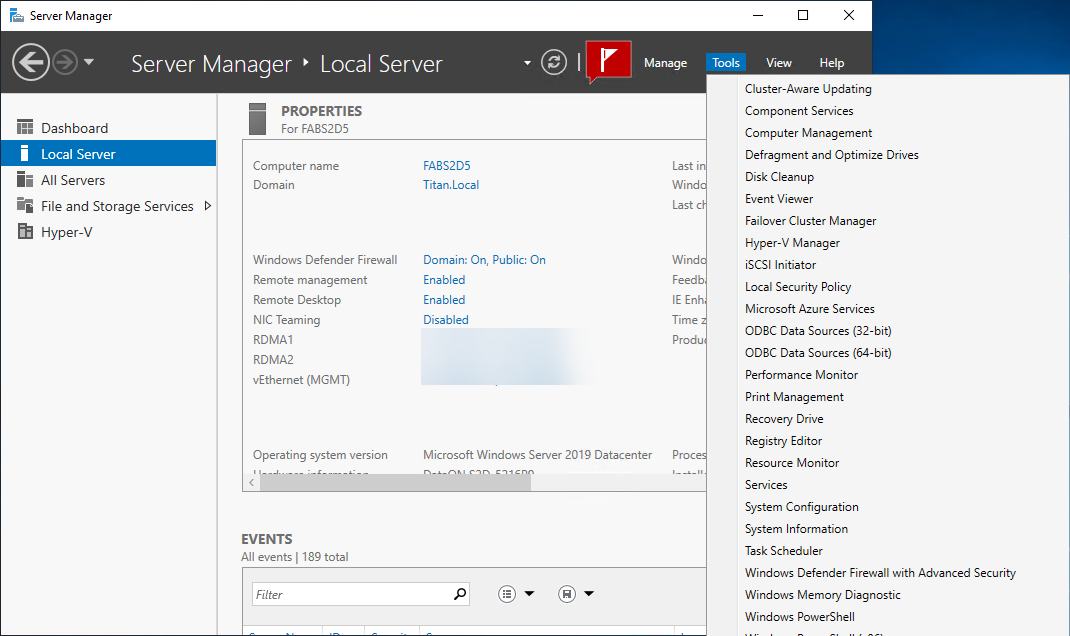Open the Manage menu
Image resolution: width=1070 pixels, height=636 pixels.
coord(665,63)
